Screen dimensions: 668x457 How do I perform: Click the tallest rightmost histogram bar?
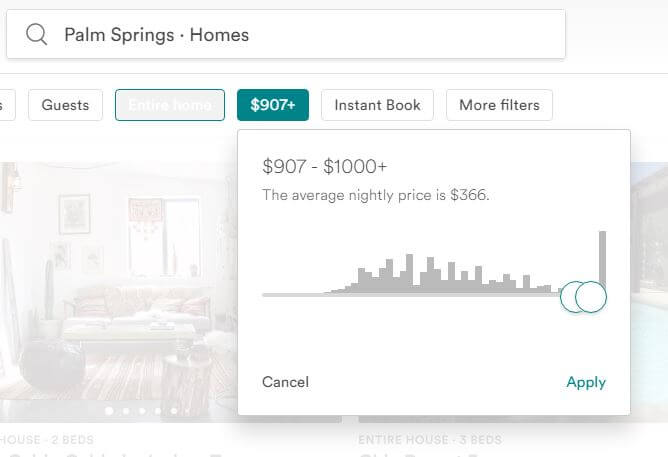(602, 258)
